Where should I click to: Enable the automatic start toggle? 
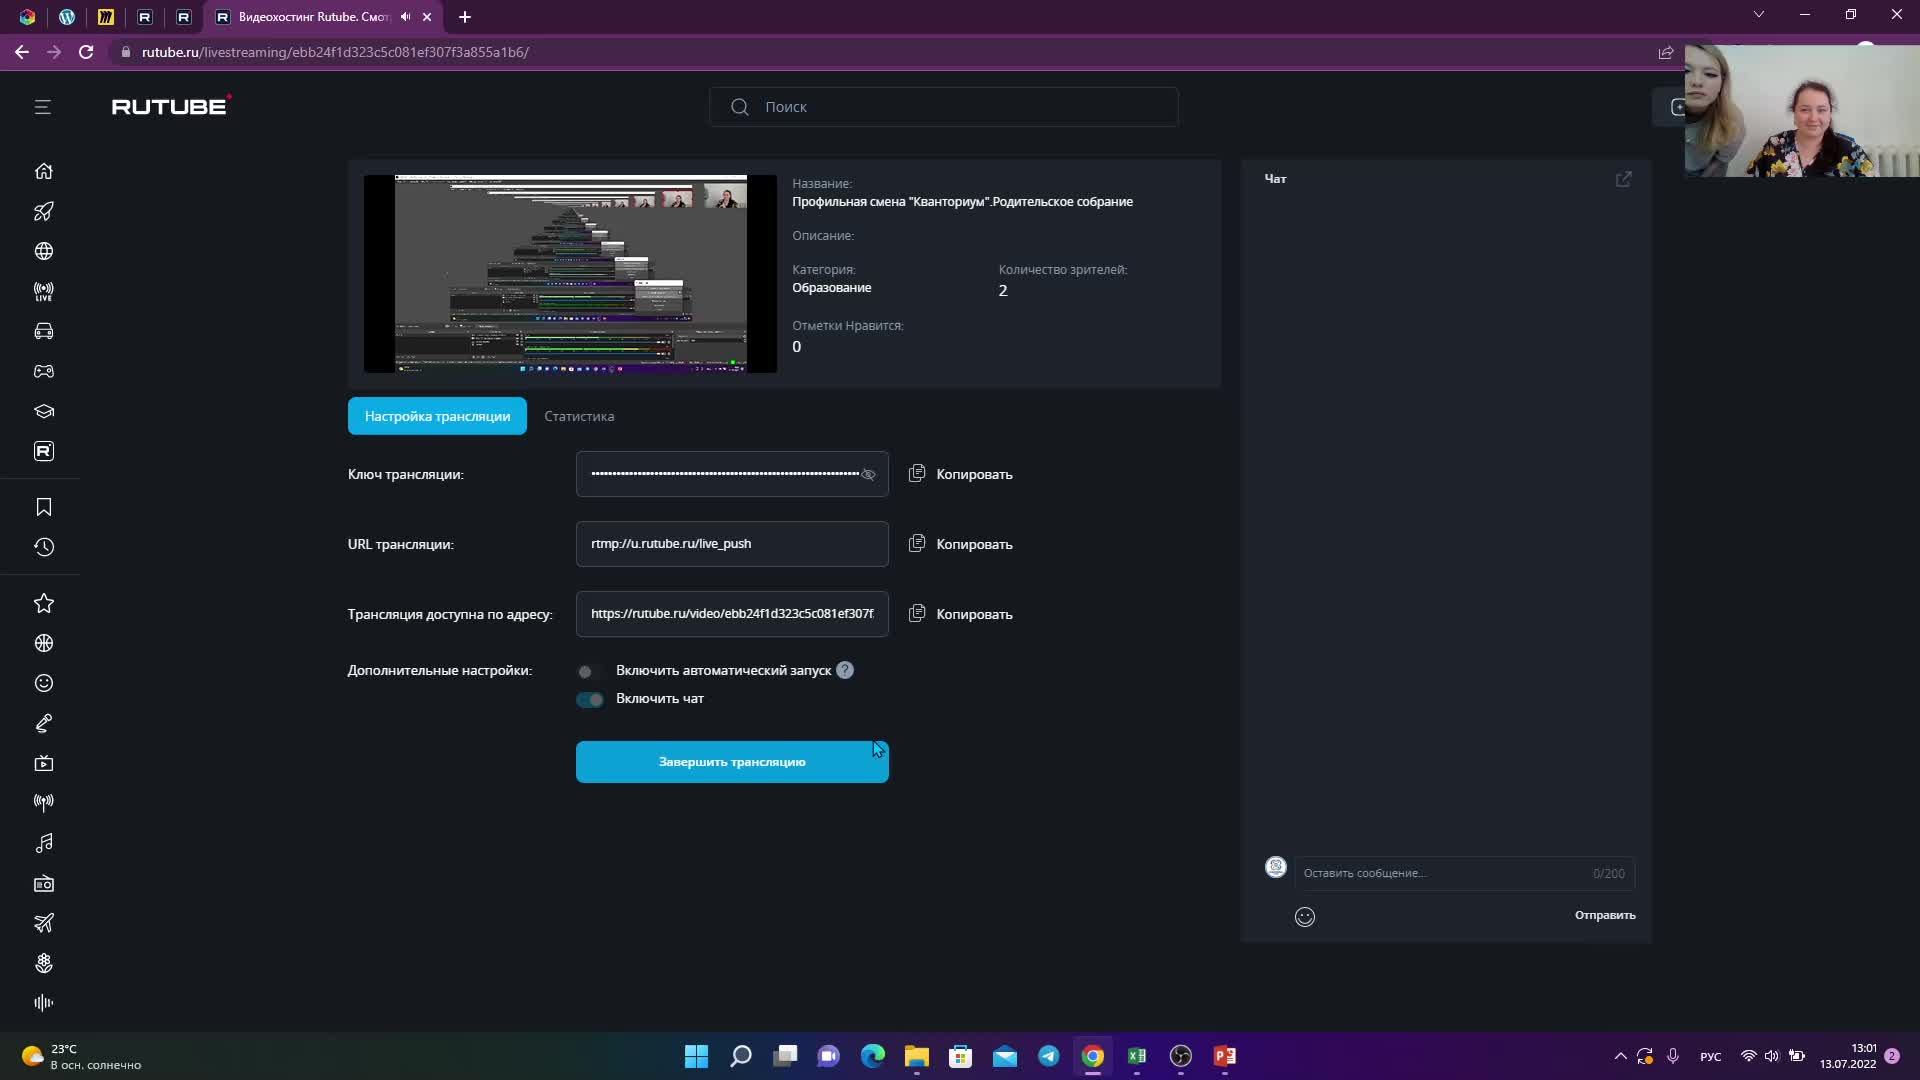(x=589, y=671)
